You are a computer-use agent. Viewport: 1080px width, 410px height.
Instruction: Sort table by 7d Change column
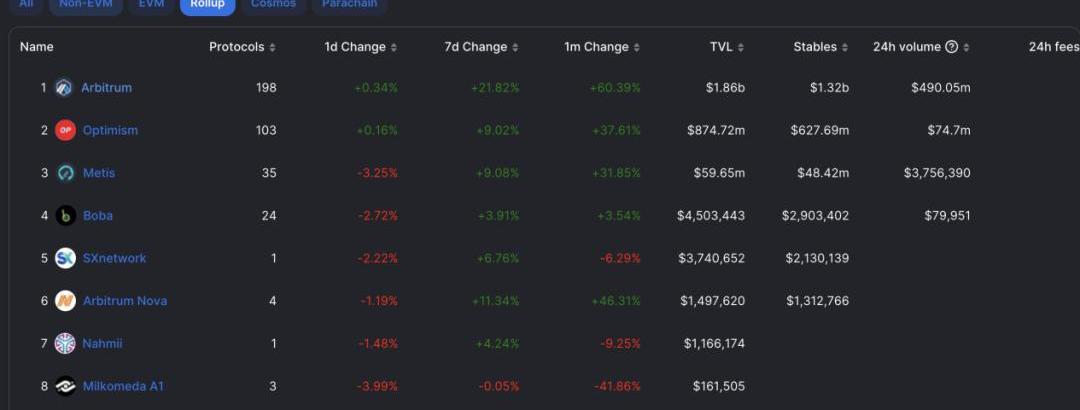(x=481, y=47)
